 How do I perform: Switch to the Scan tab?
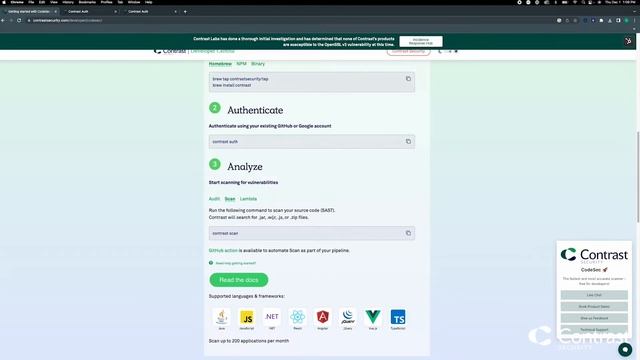[x=230, y=199]
